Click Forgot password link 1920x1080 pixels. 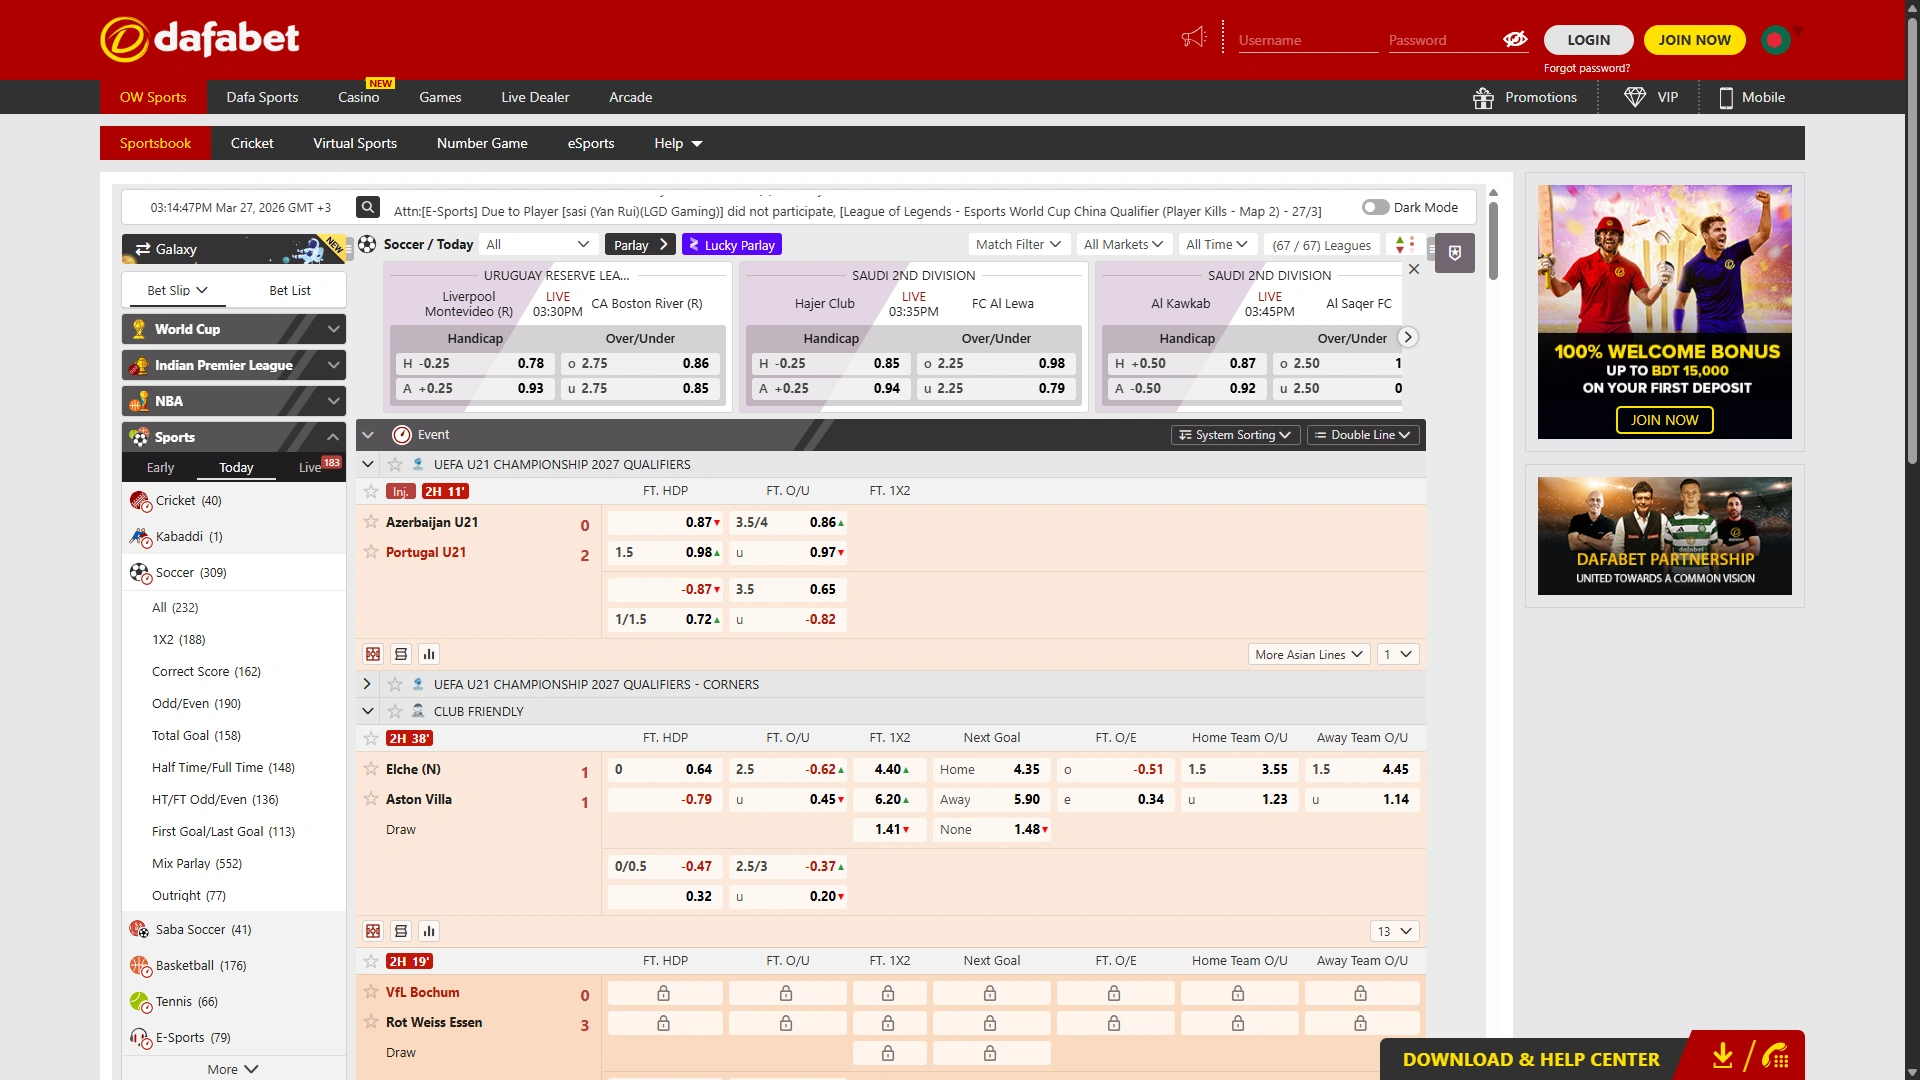(1586, 68)
